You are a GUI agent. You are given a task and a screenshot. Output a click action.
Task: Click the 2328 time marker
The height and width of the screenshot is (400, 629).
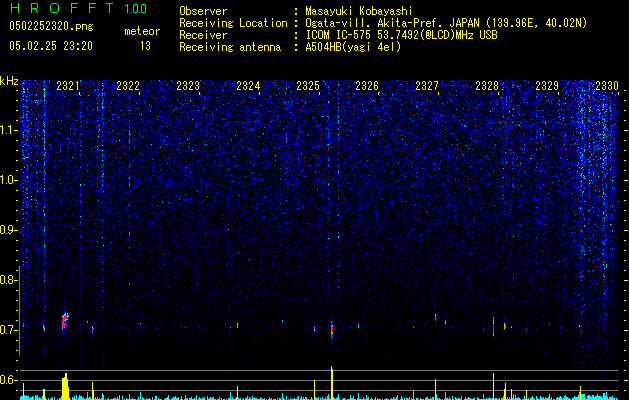[x=487, y=85]
